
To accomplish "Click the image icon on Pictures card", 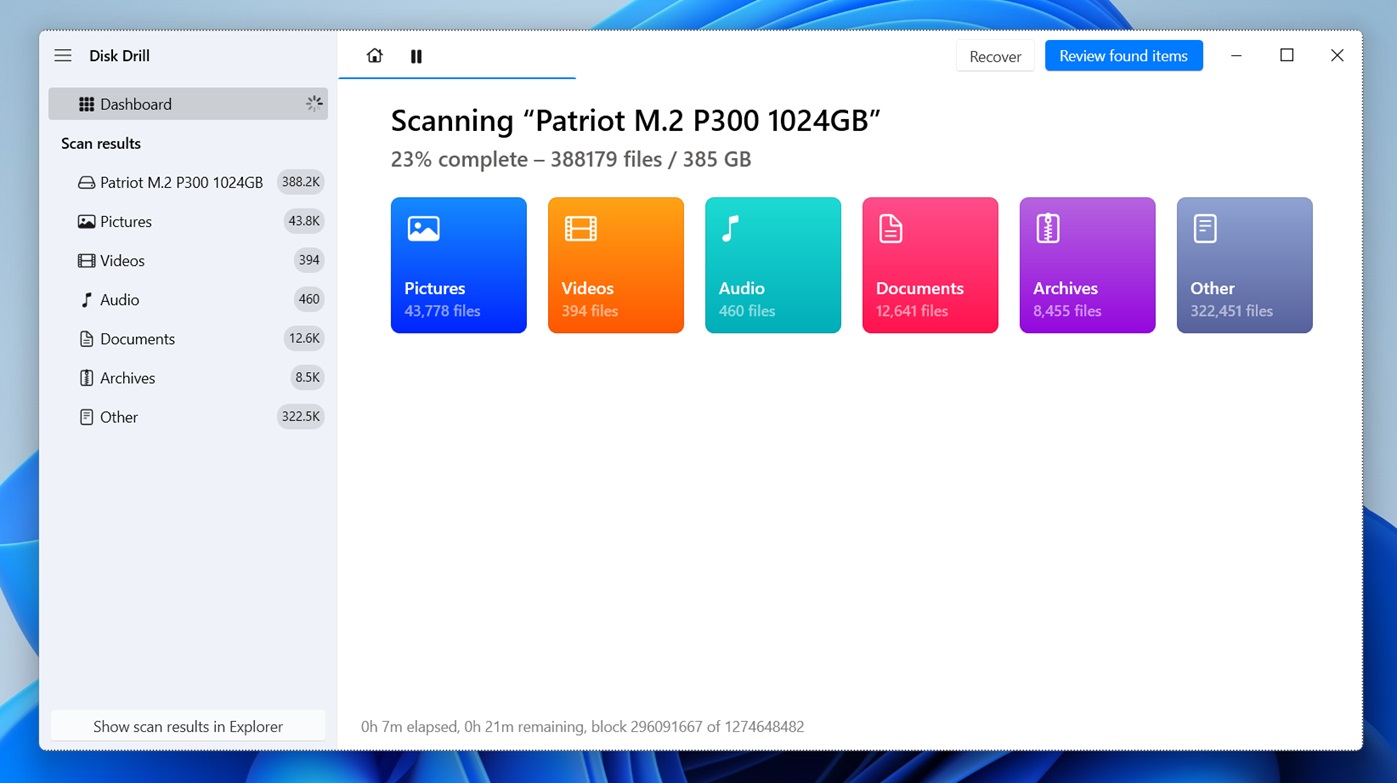I will tap(423, 229).
